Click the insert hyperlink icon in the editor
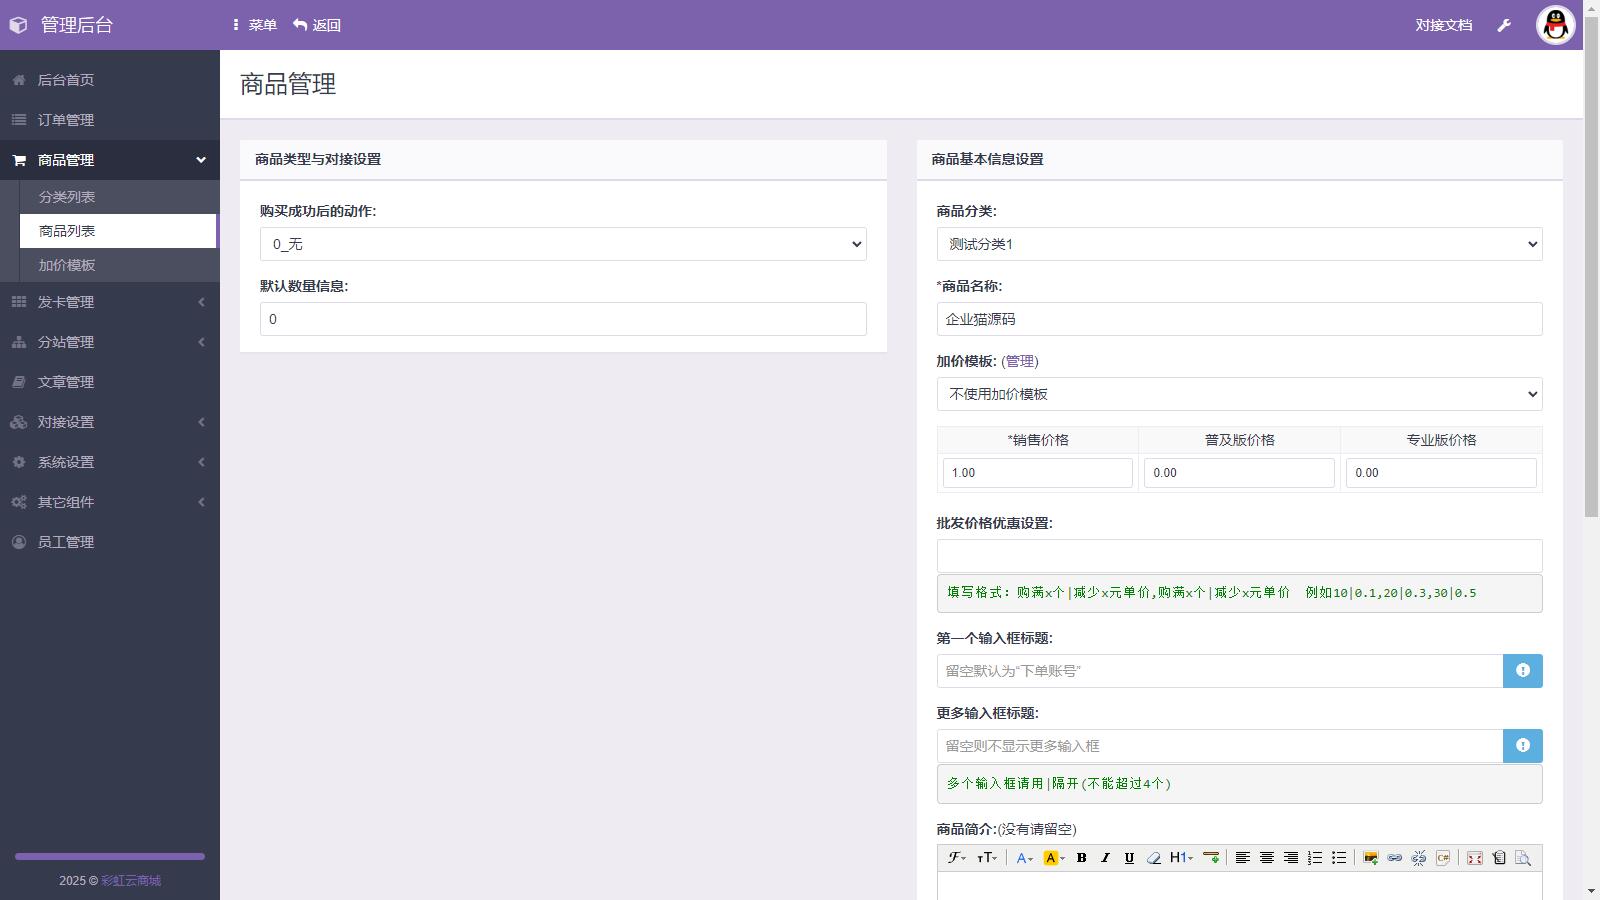The width and height of the screenshot is (1600, 900). [x=1394, y=858]
